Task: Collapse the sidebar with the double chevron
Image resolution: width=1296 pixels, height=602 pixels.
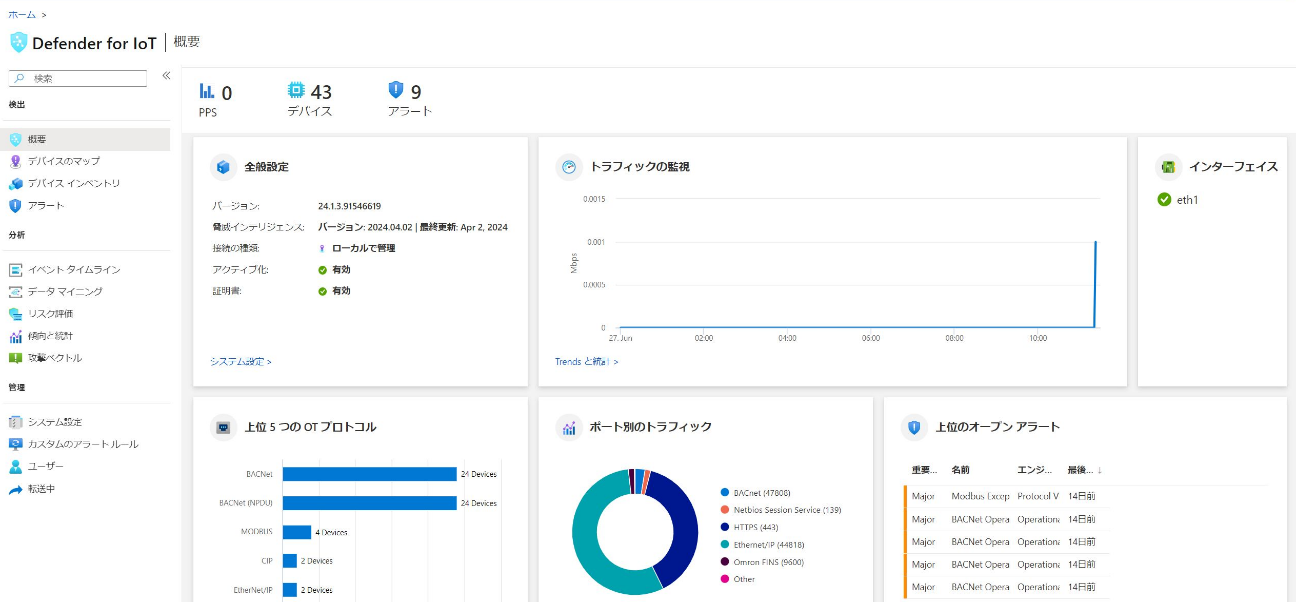Action: pos(166,76)
